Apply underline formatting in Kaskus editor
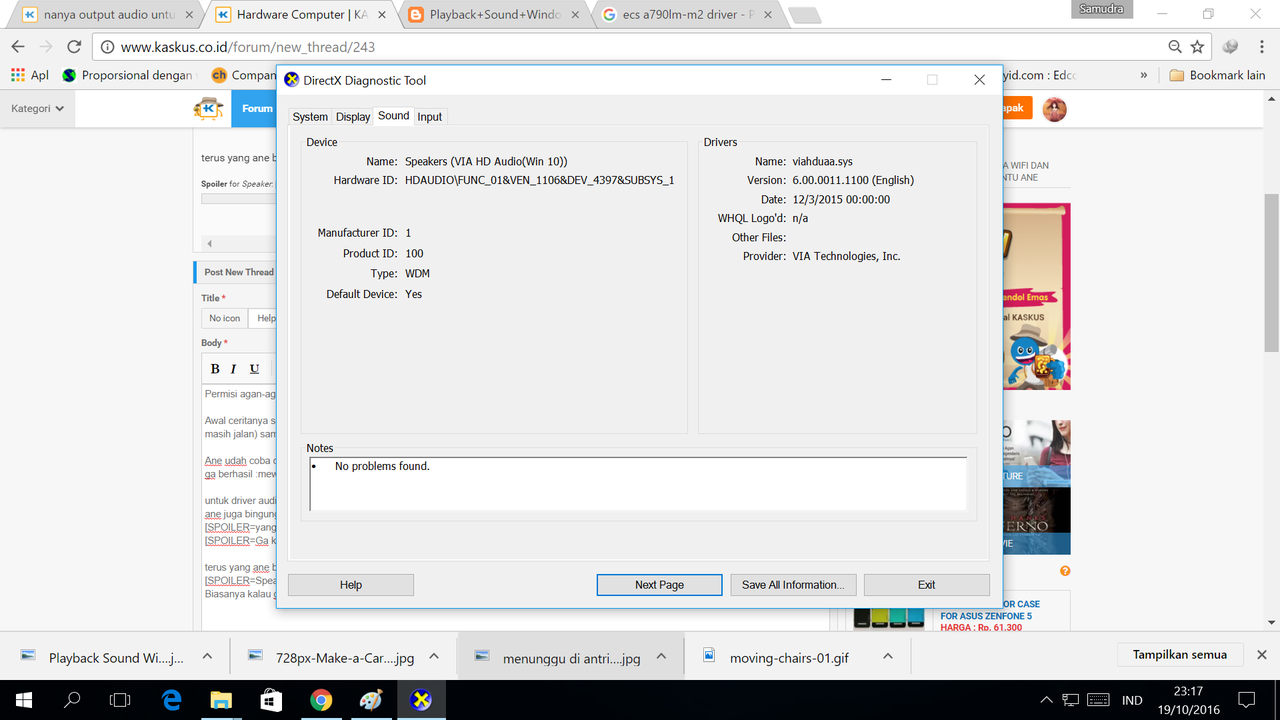1280x720 pixels. pyautogui.click(x=254, y=369)
